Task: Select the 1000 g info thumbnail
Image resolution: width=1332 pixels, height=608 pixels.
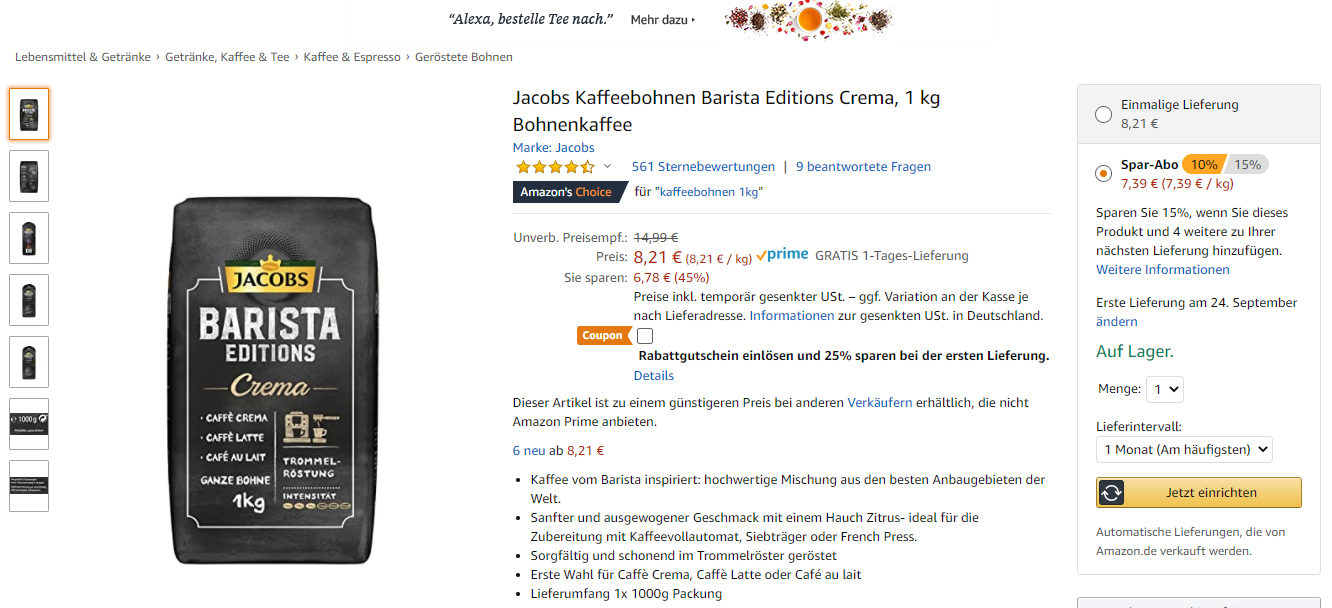Action: (29, 424)
